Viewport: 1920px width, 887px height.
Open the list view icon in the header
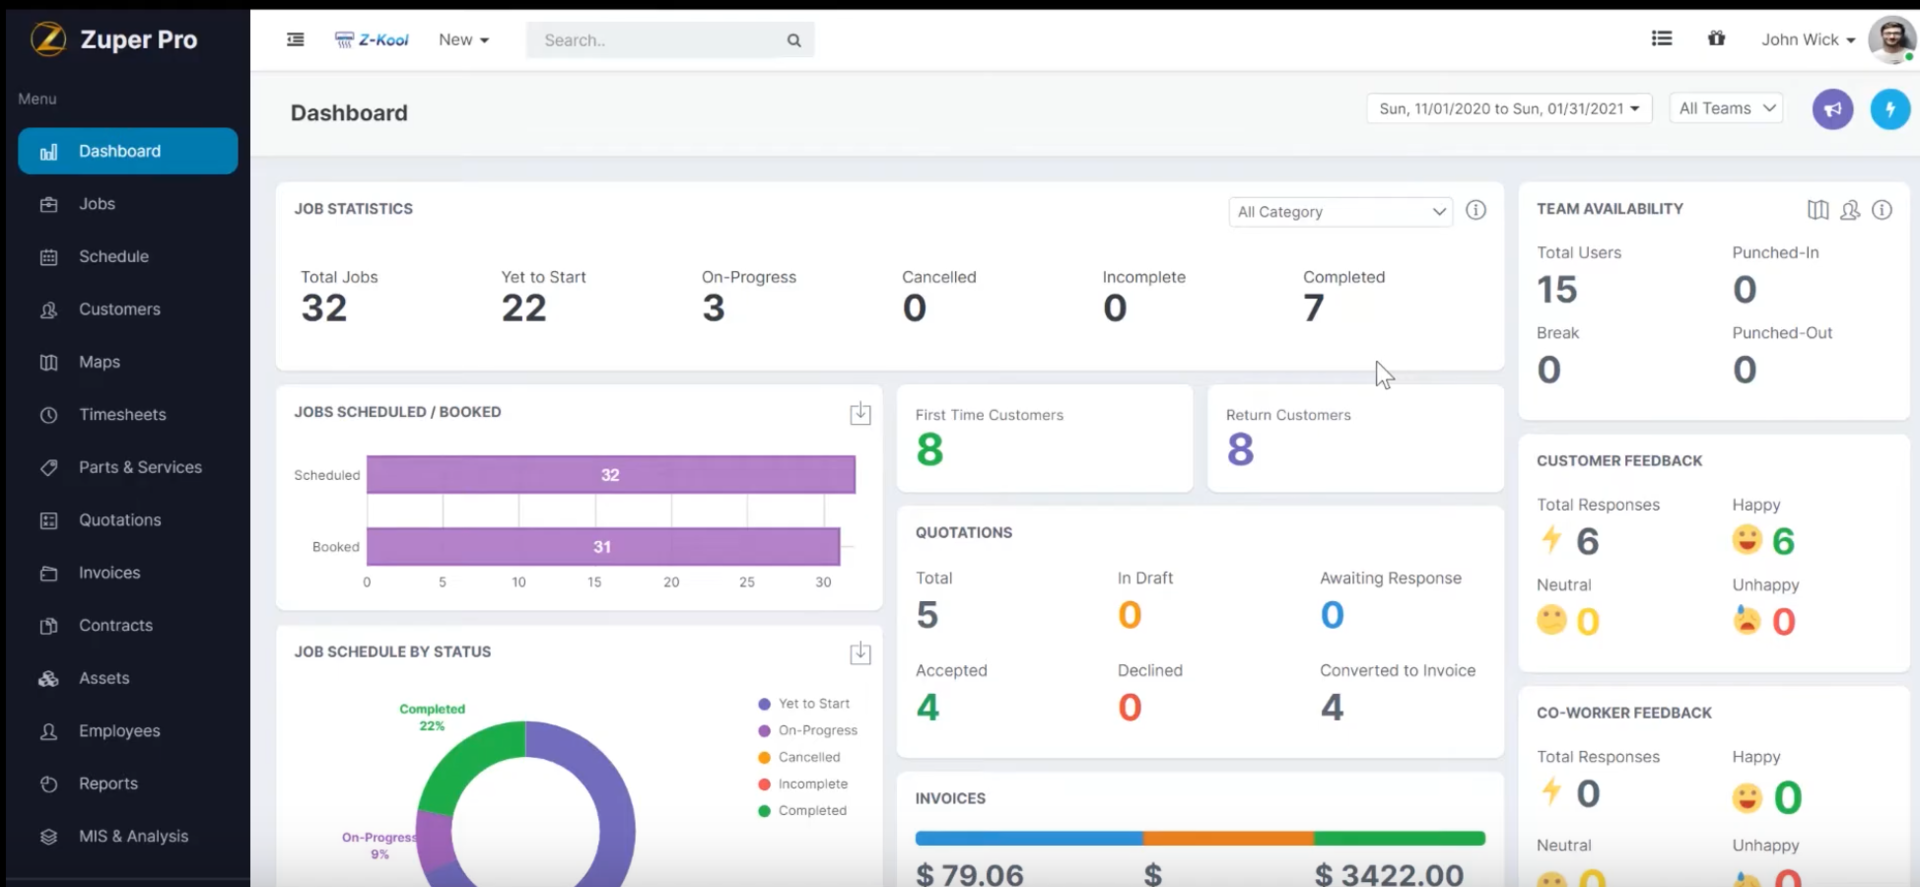tap(1661, 39)
